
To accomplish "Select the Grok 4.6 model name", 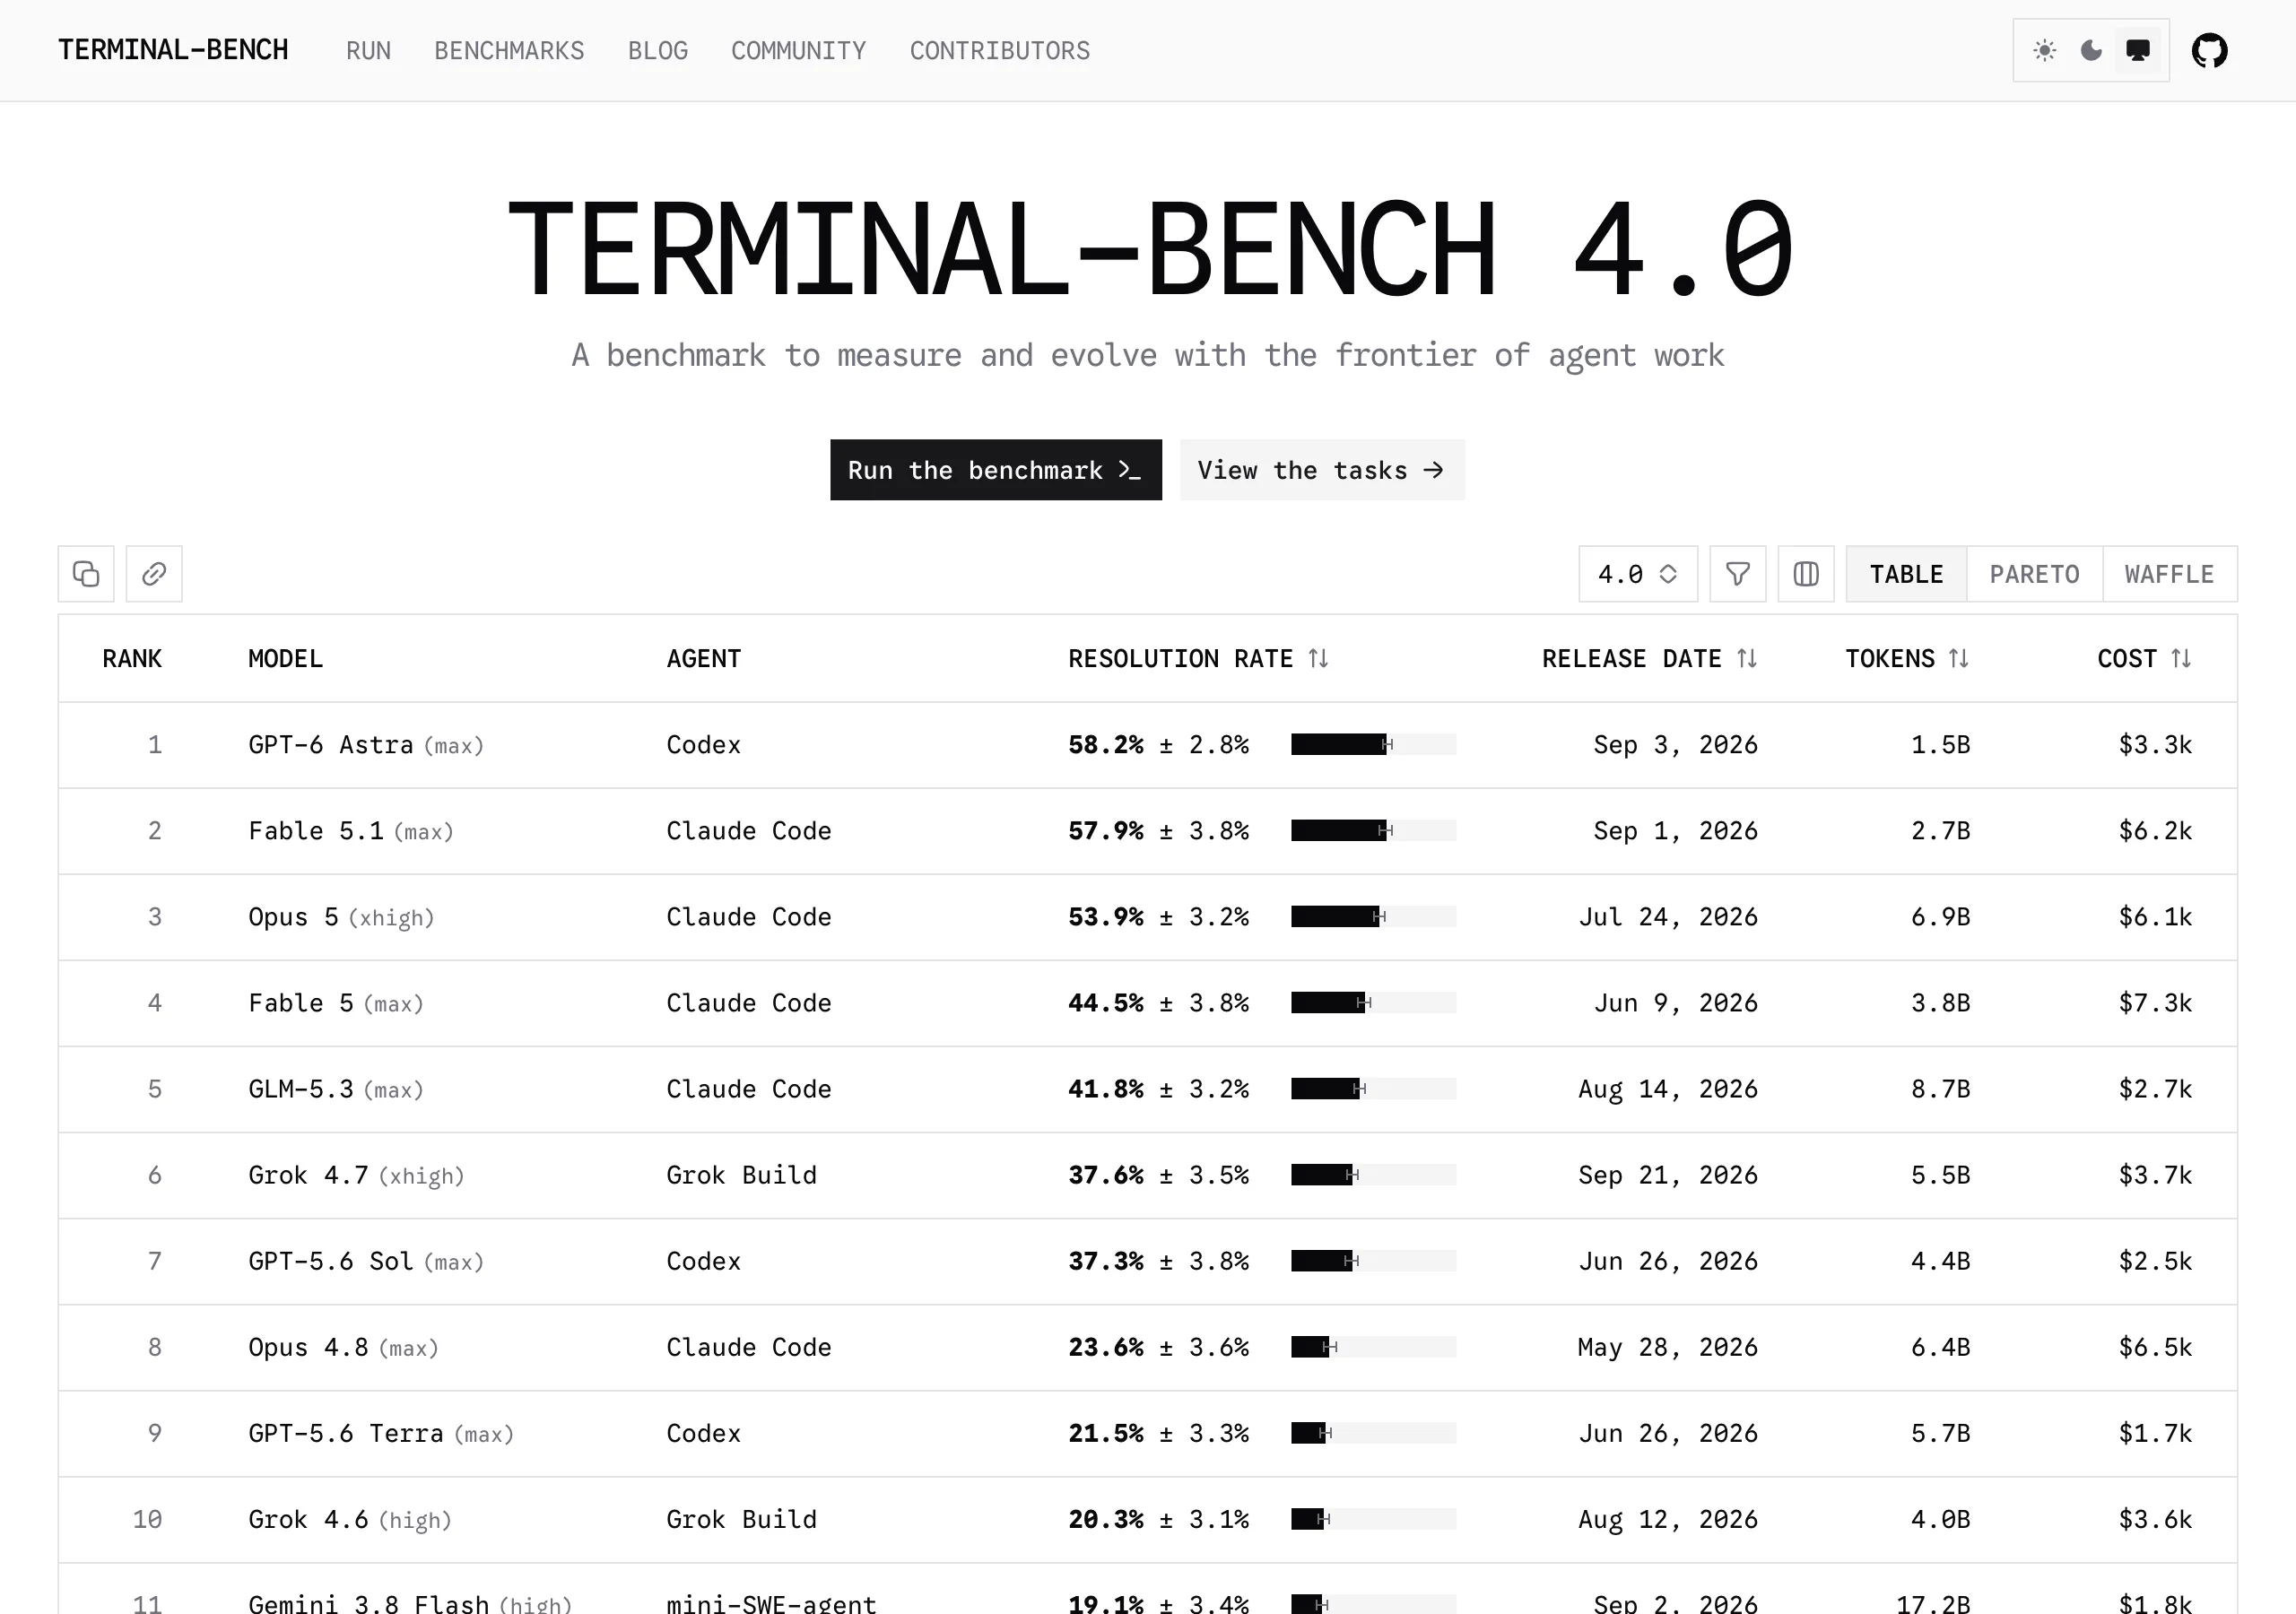I will pyautogui.click(x=308, y=1519).
